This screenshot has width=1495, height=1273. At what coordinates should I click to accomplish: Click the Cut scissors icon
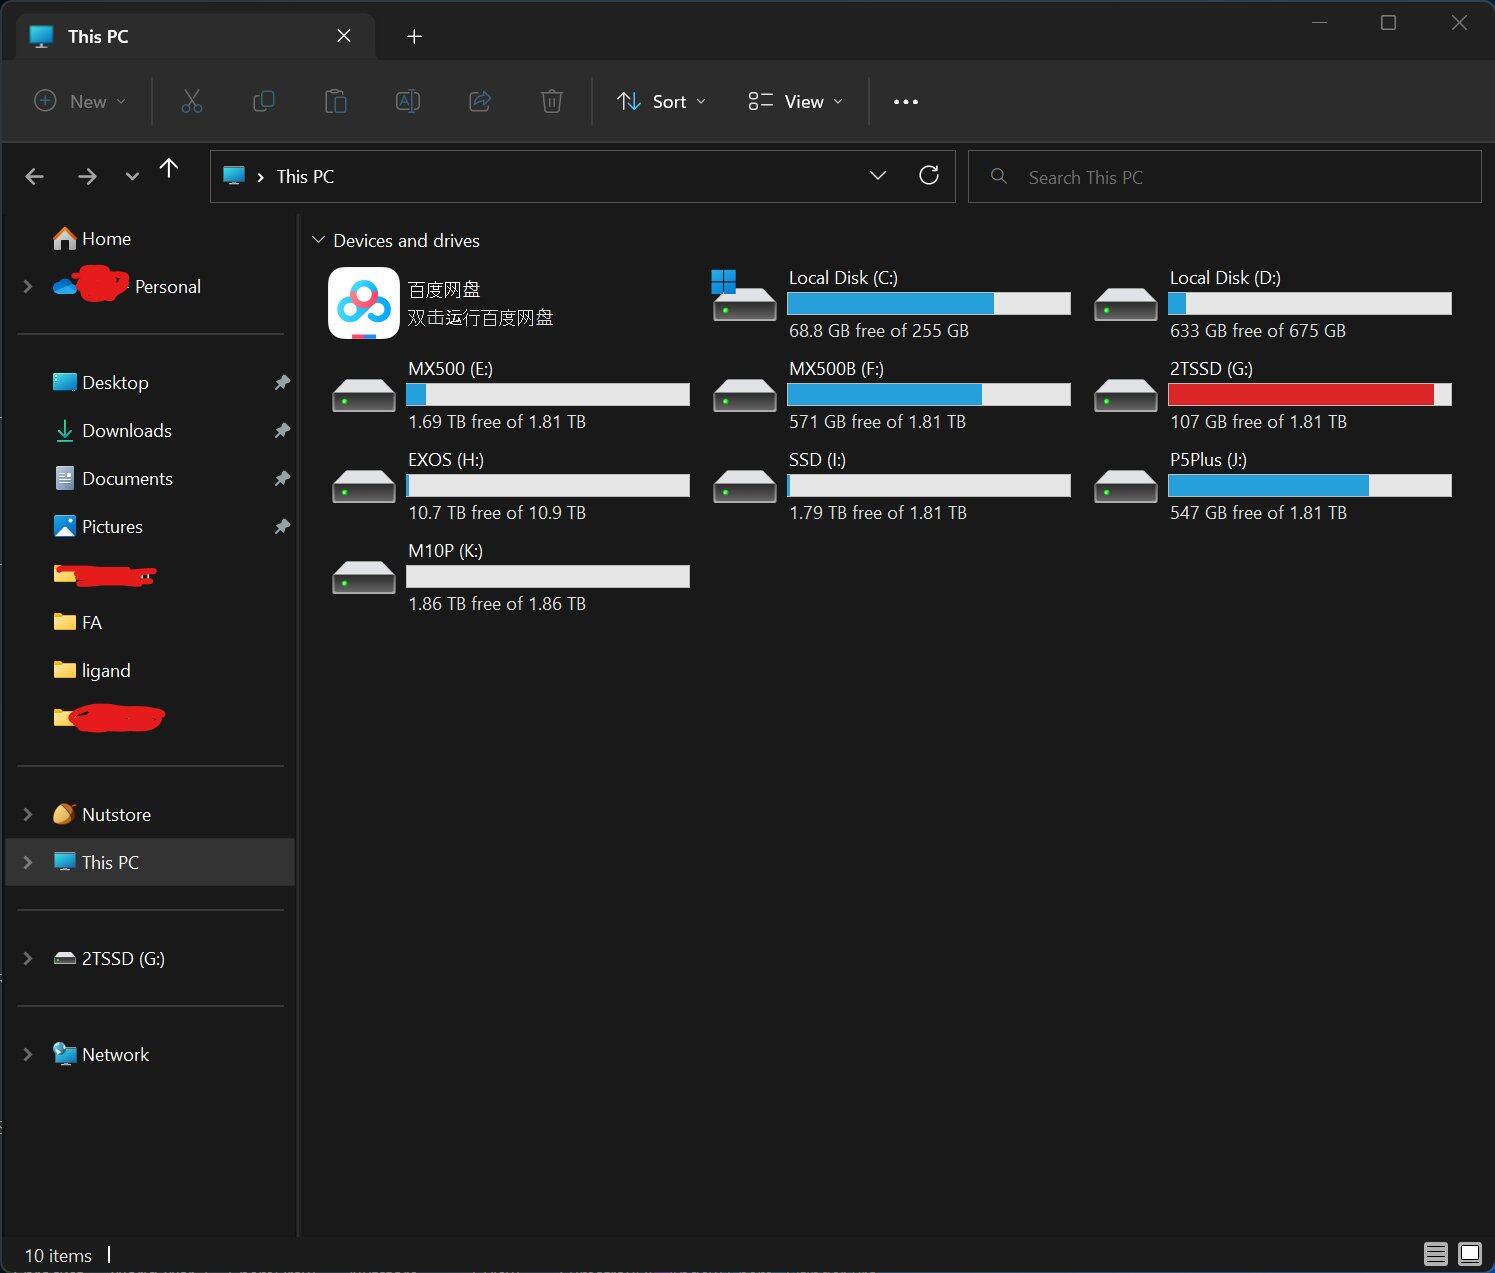[192, 101]
